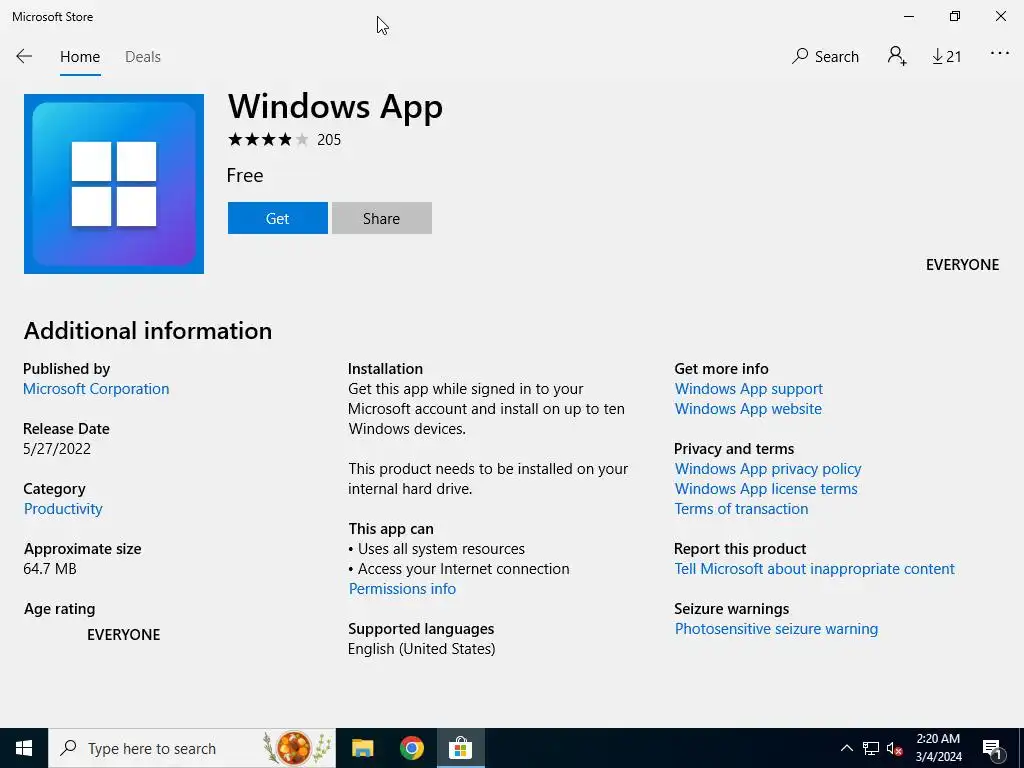Click the Additional information heading
1024x768 pixels.
148,330
